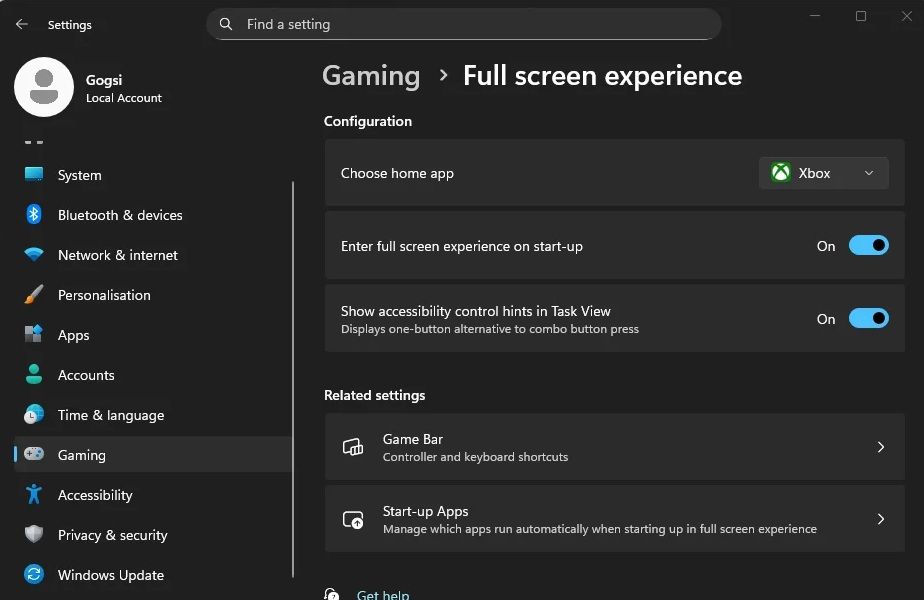Toggle the Enter full screen experience switch
Image resolution: width=924 pixels, height=600 pixels.
pyautogui.click(x=868, y=245)
